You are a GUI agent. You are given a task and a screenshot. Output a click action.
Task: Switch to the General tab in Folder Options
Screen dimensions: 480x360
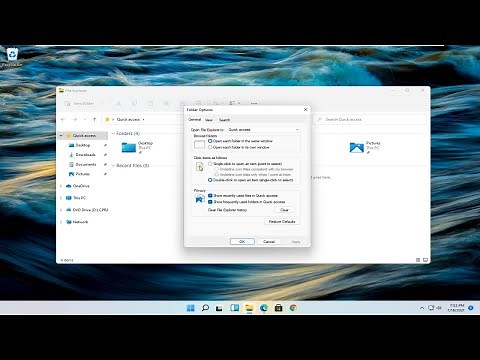click(x=194, y=119)
